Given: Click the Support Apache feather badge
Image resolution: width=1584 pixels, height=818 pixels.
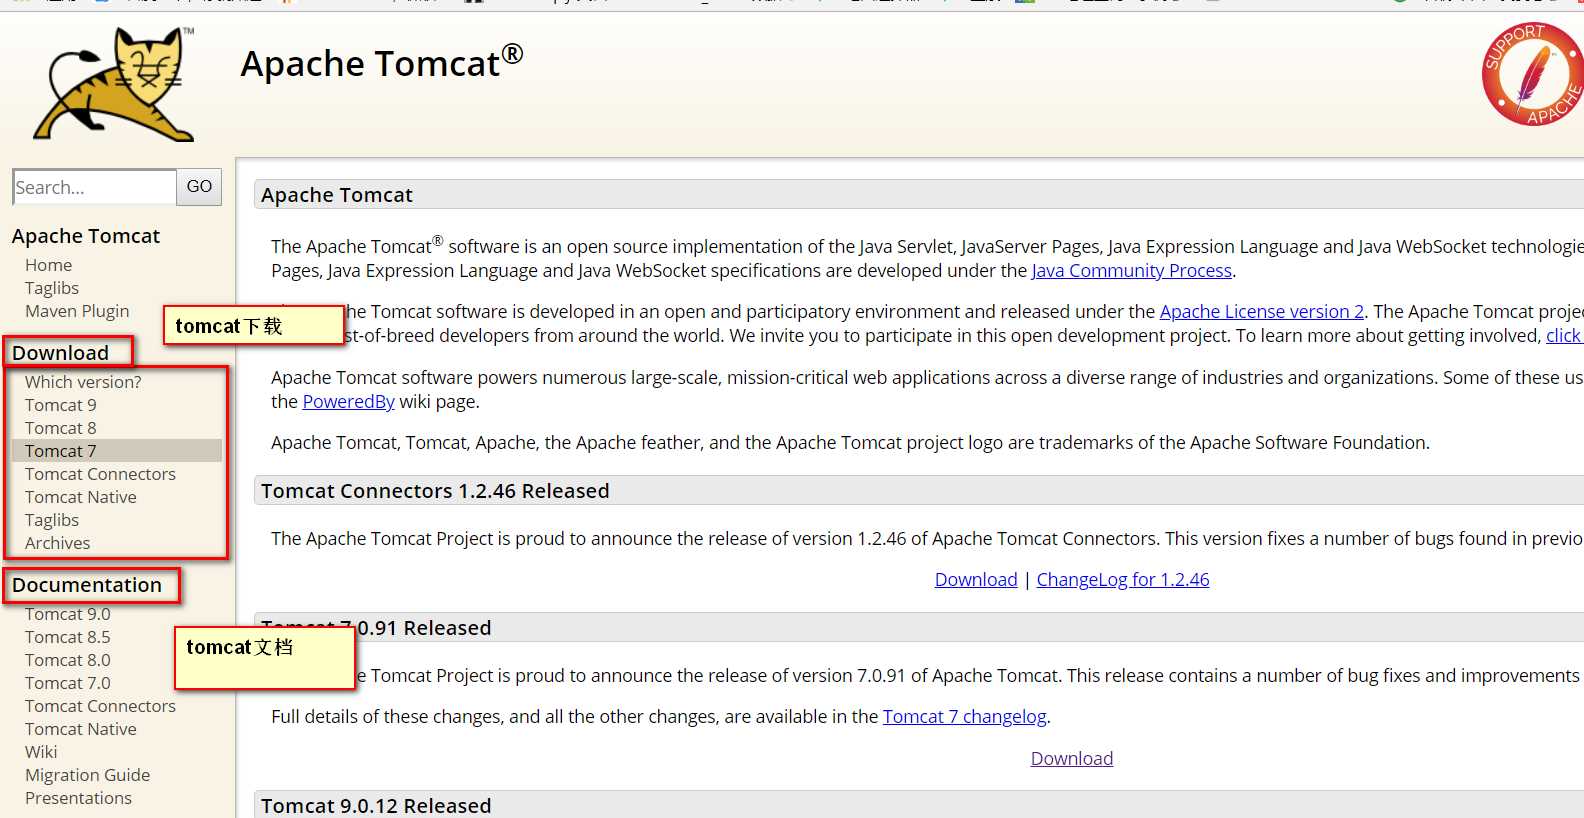Looking at the screenshot, I should tap(1533, 74).
